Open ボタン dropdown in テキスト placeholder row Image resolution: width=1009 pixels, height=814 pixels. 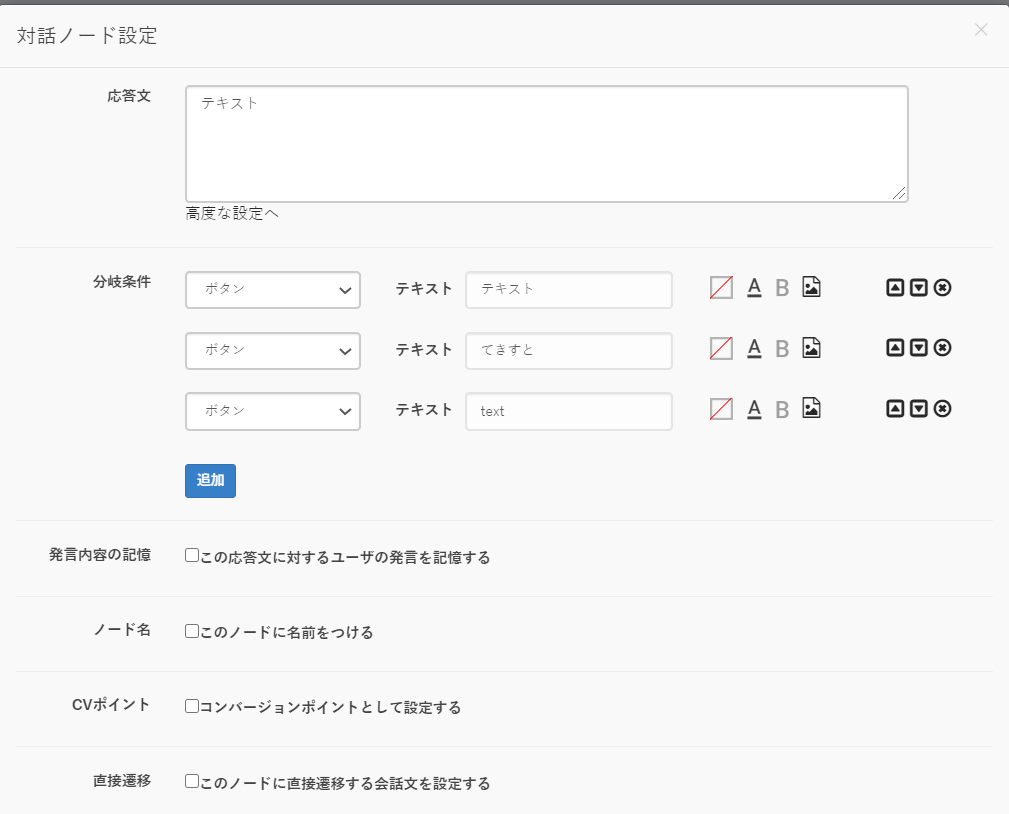click(273, 290)
